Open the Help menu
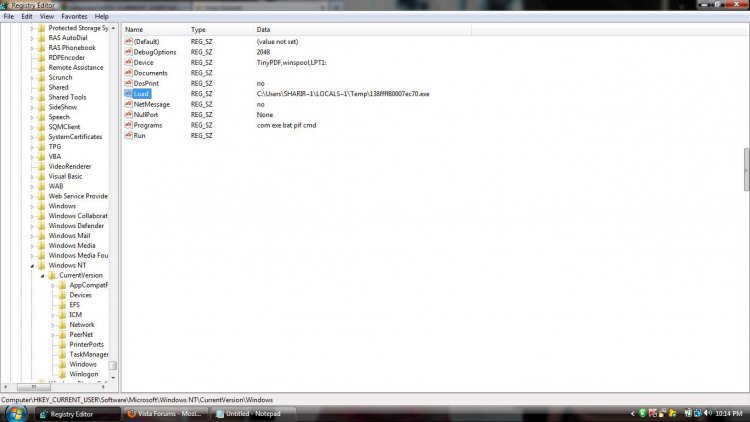This screenshot has width=750, height=422. point(101,16)
